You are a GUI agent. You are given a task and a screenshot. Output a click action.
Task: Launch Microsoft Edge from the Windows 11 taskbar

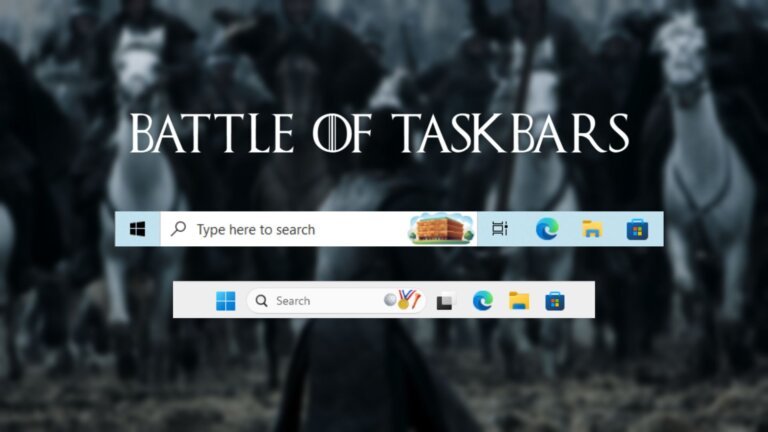tap(482, 301)
